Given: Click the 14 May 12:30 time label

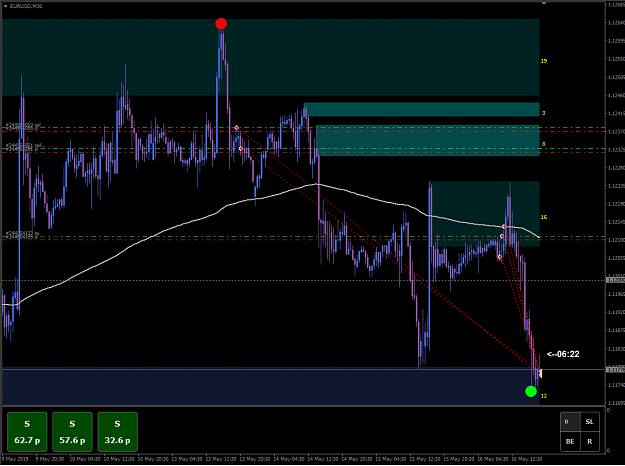Looking at the screenshot, I should [322, 459].
